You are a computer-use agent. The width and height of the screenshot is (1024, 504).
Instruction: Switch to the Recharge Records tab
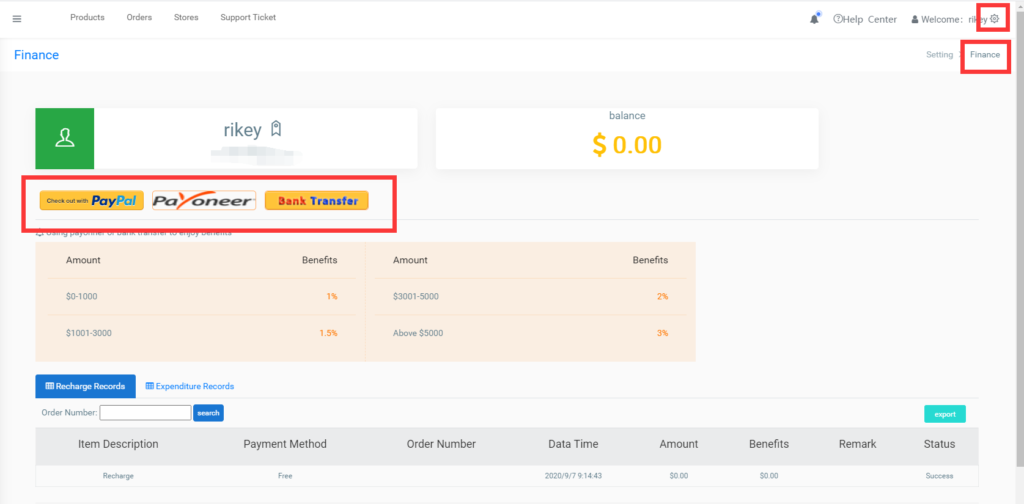(86, 386)
